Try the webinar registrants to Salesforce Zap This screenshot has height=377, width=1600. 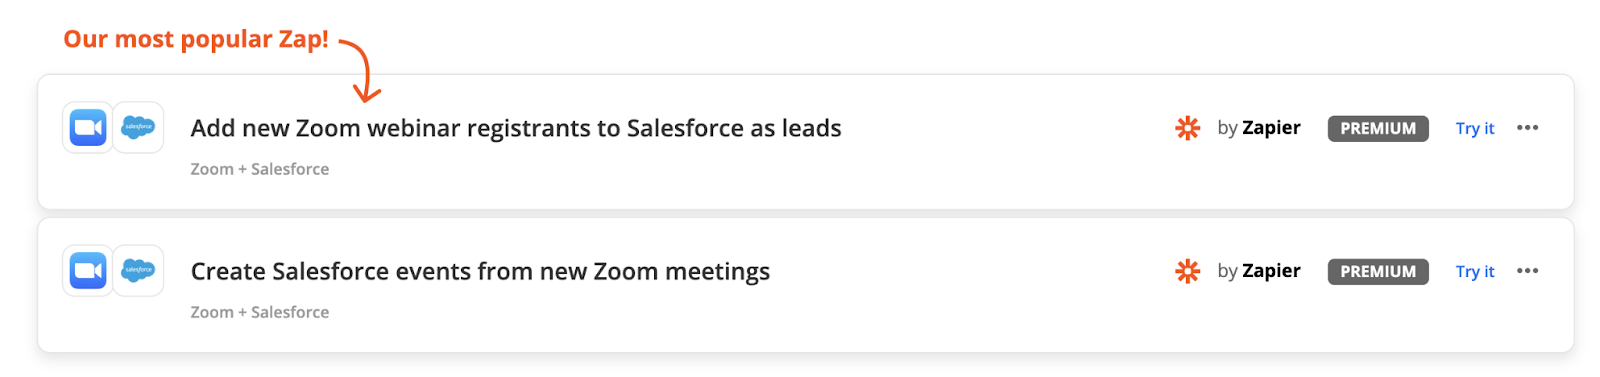coord(1475,128)
